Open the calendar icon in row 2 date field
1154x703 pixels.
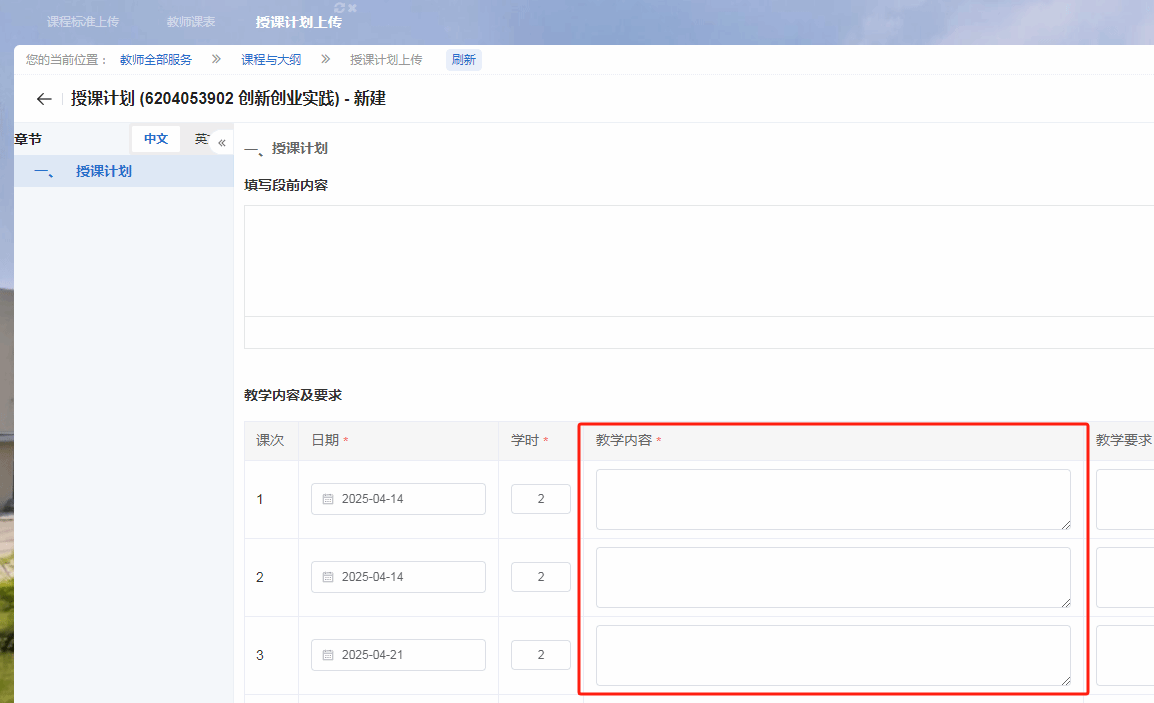[x=327, y=577]
